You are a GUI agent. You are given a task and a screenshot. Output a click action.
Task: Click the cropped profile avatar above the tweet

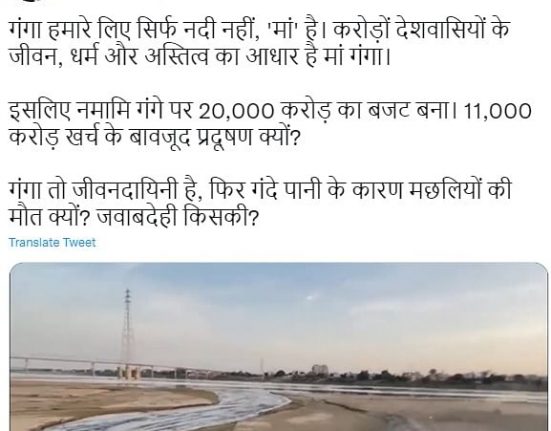tap(32, 1)
